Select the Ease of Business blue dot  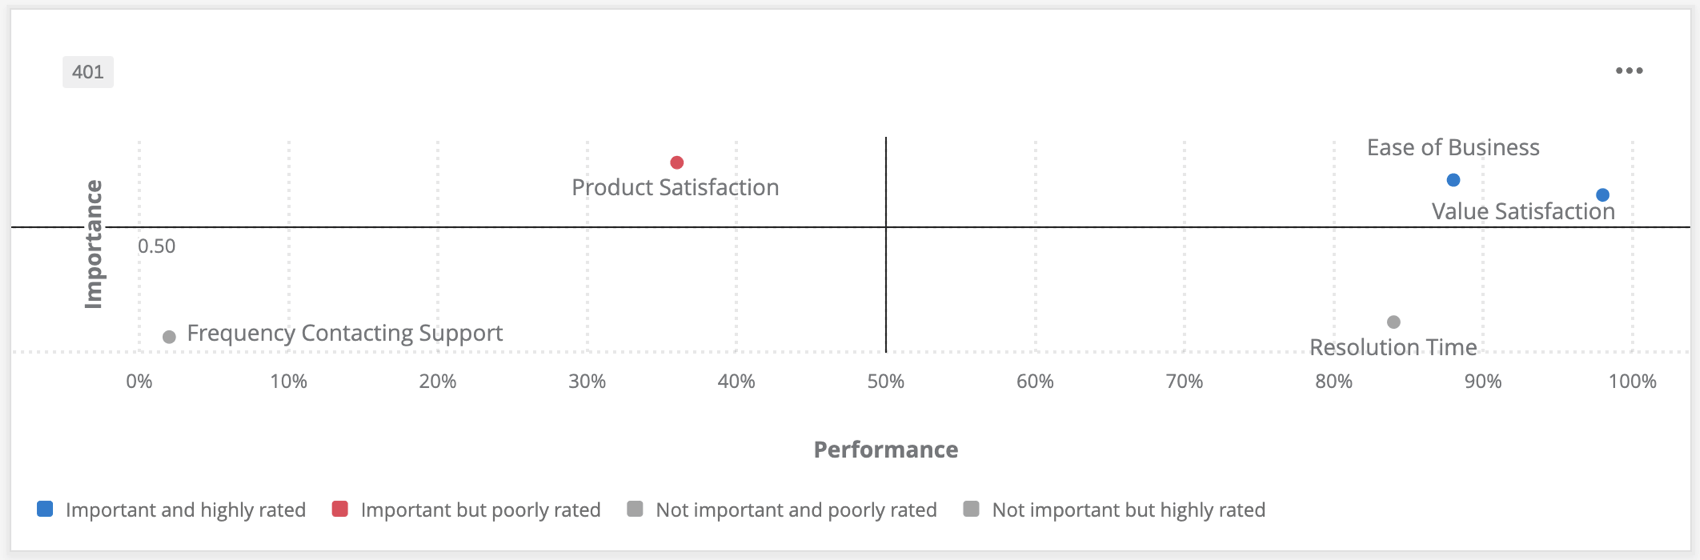click(1453, 180)
